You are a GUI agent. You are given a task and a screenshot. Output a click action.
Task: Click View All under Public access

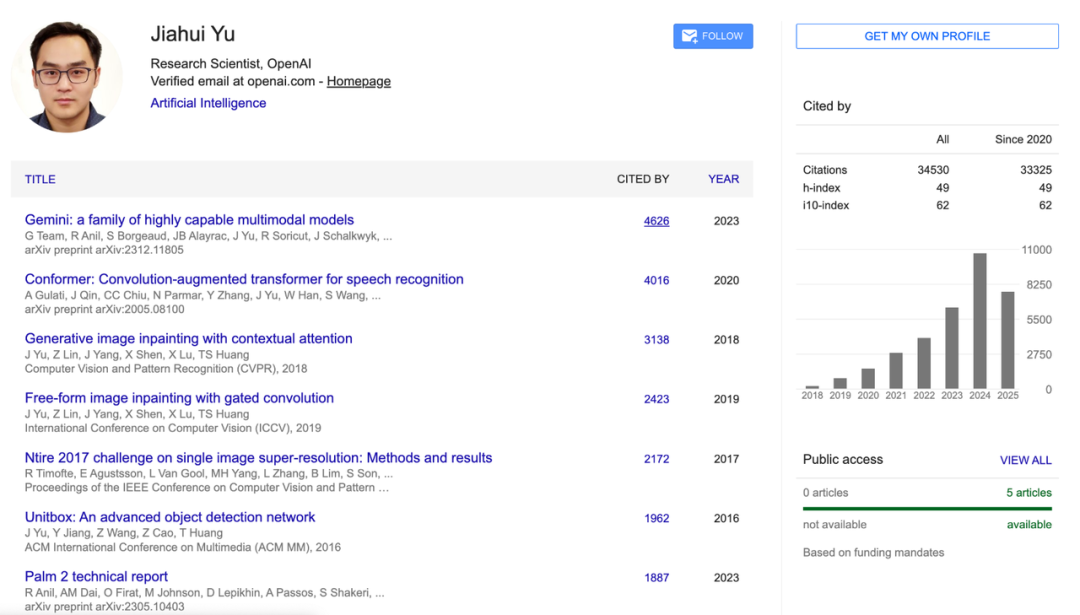tap(1025, 460)
